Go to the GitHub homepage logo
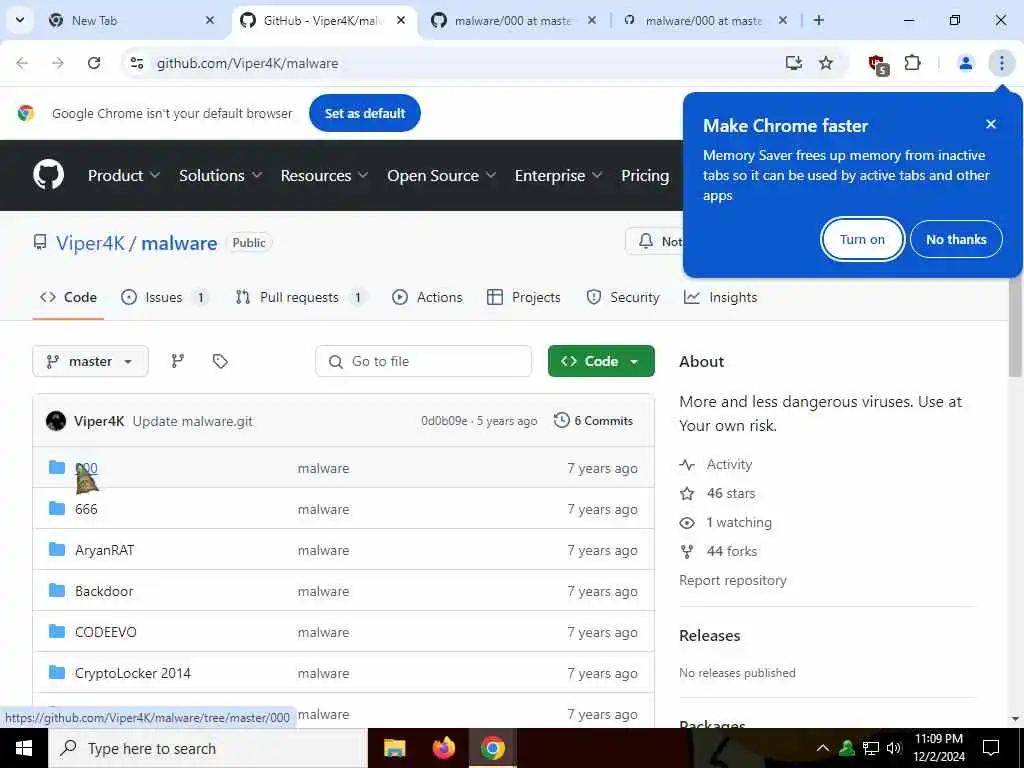Screen dimensions: 1024x768 pos(49,175)
